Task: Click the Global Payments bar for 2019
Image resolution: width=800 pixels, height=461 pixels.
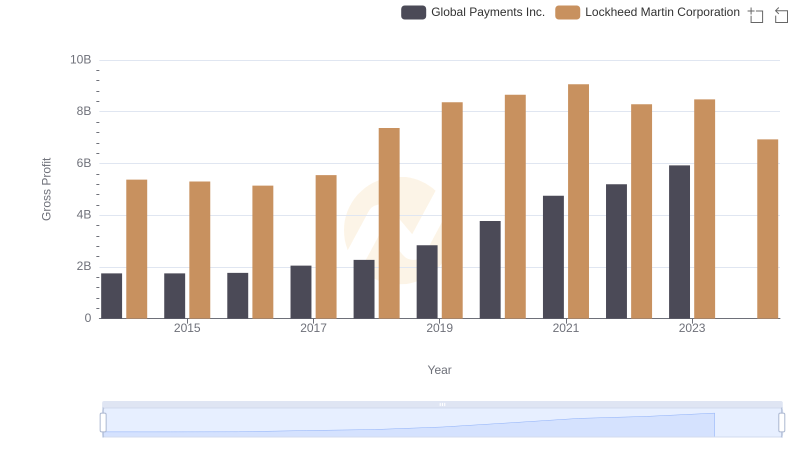Action: point(427,282)
